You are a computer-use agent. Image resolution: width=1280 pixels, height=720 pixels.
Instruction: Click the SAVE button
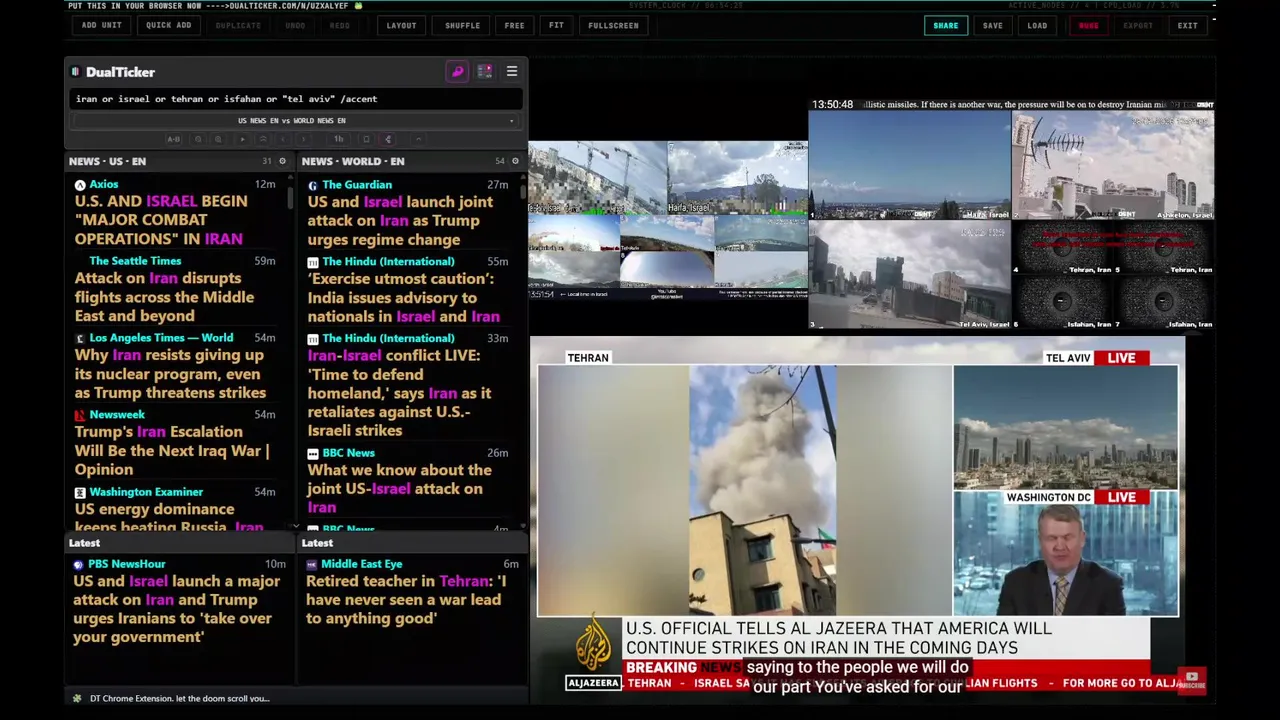(992, 25)
